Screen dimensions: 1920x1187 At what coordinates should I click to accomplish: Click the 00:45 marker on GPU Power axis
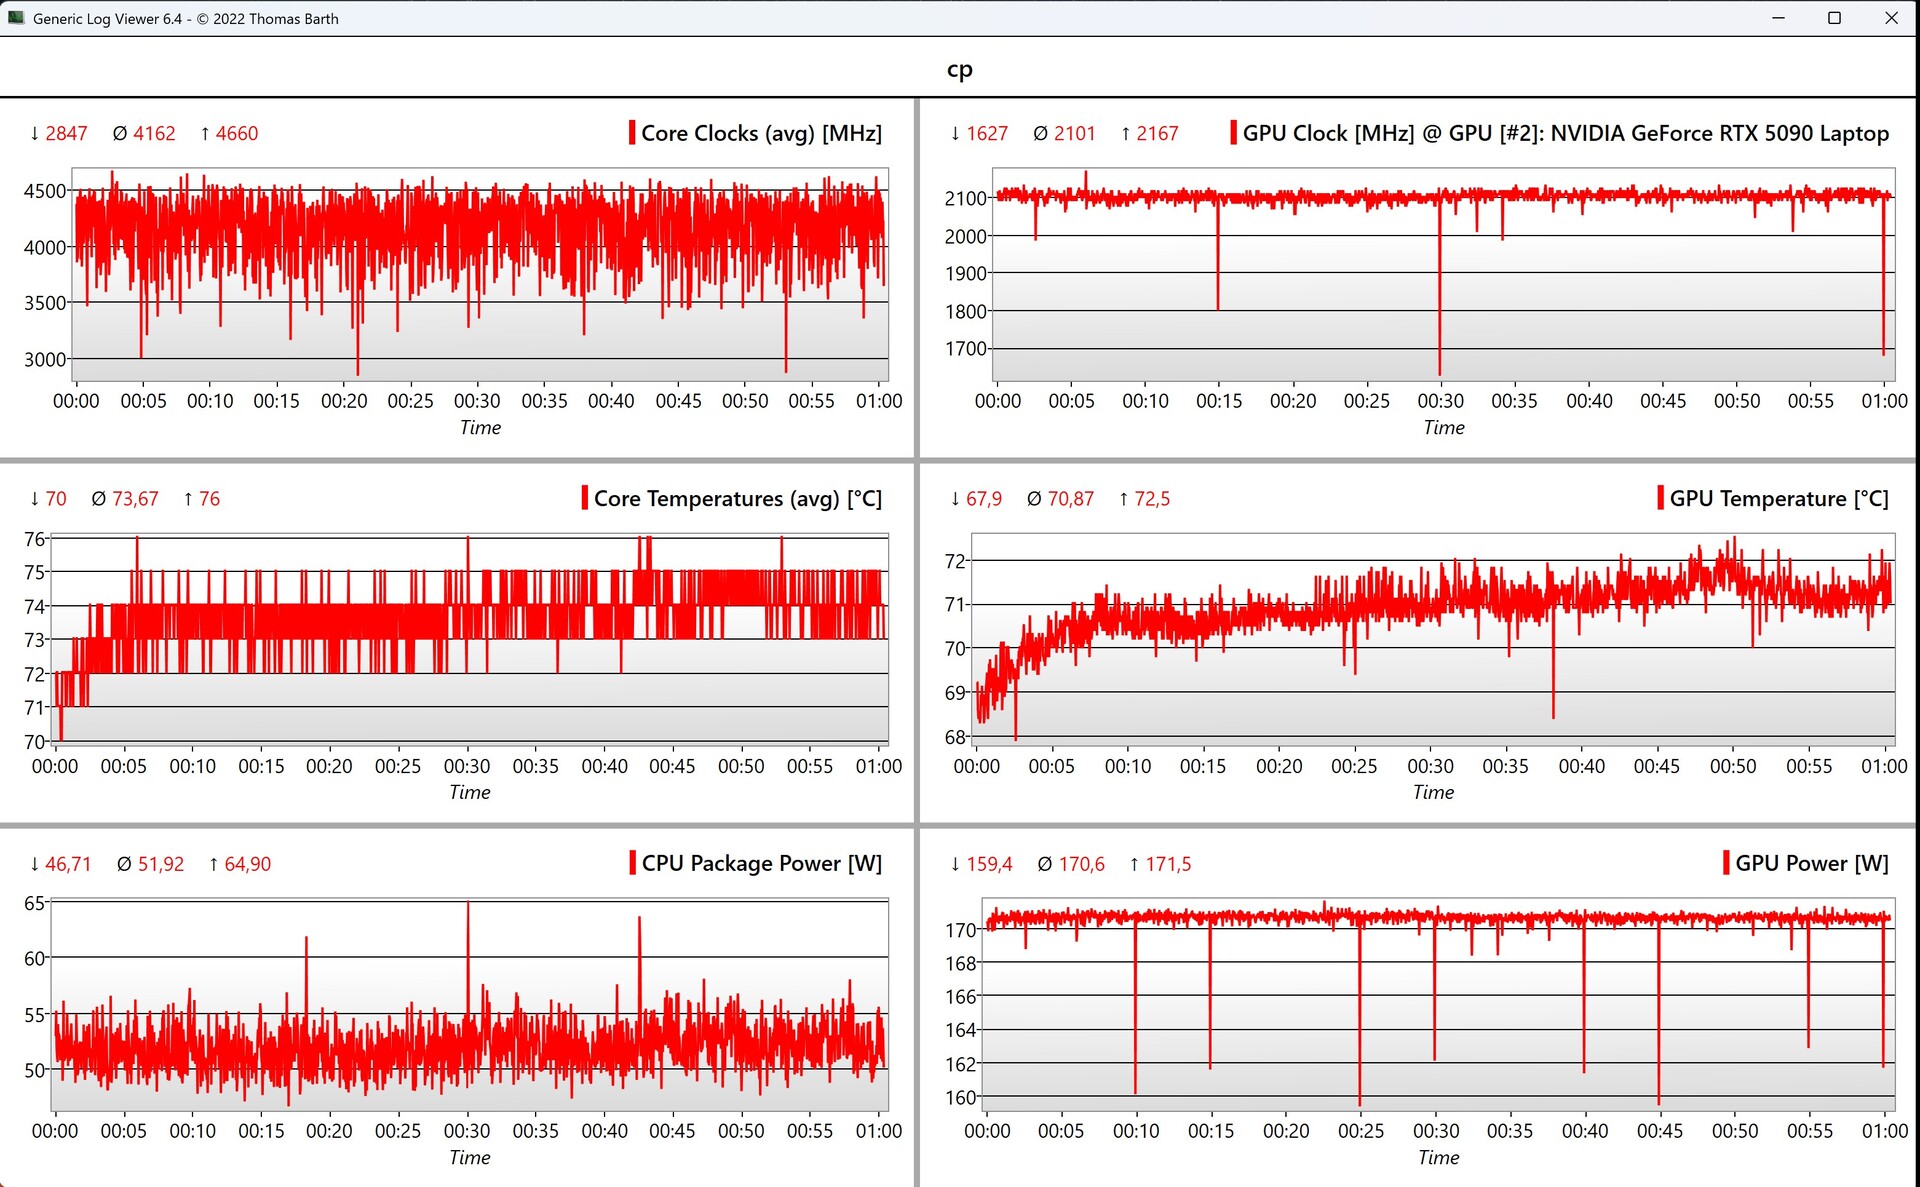1659,1131
